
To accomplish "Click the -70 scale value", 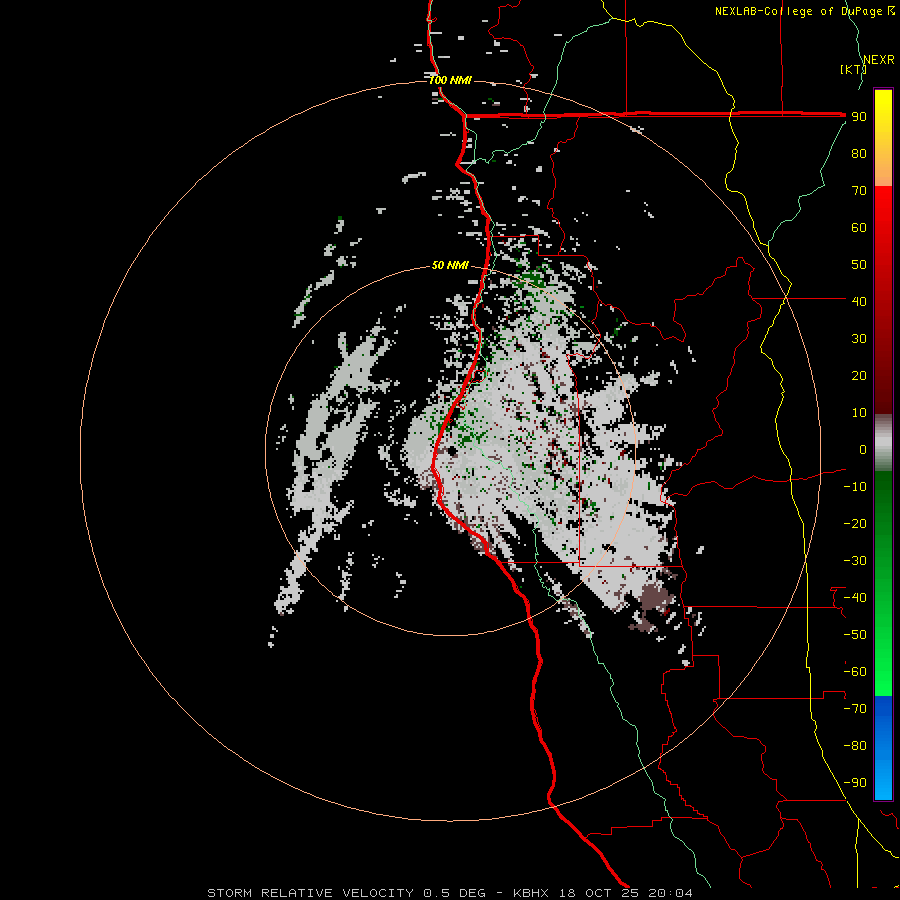I will tap(855, 709).
